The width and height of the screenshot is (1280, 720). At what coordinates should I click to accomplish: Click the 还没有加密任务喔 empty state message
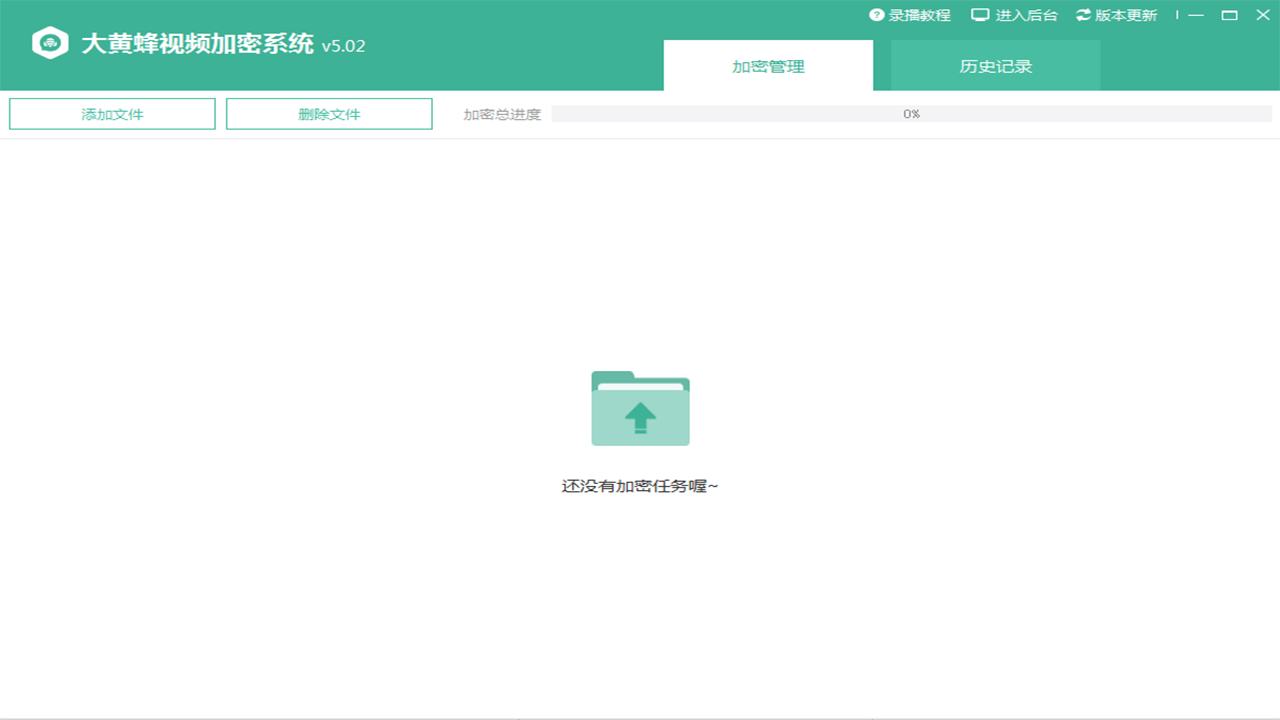point(640,487)
